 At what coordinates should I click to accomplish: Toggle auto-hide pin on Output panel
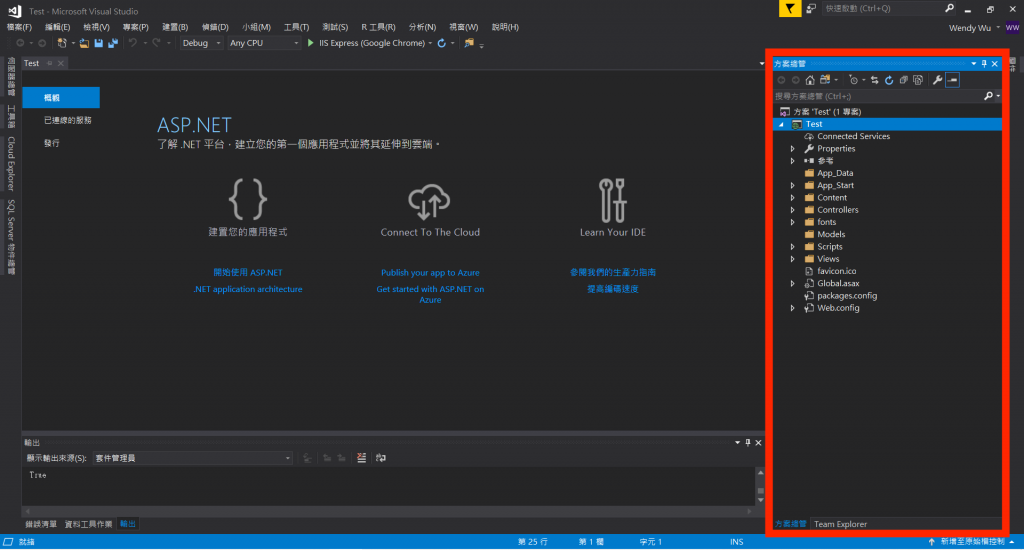748,442
